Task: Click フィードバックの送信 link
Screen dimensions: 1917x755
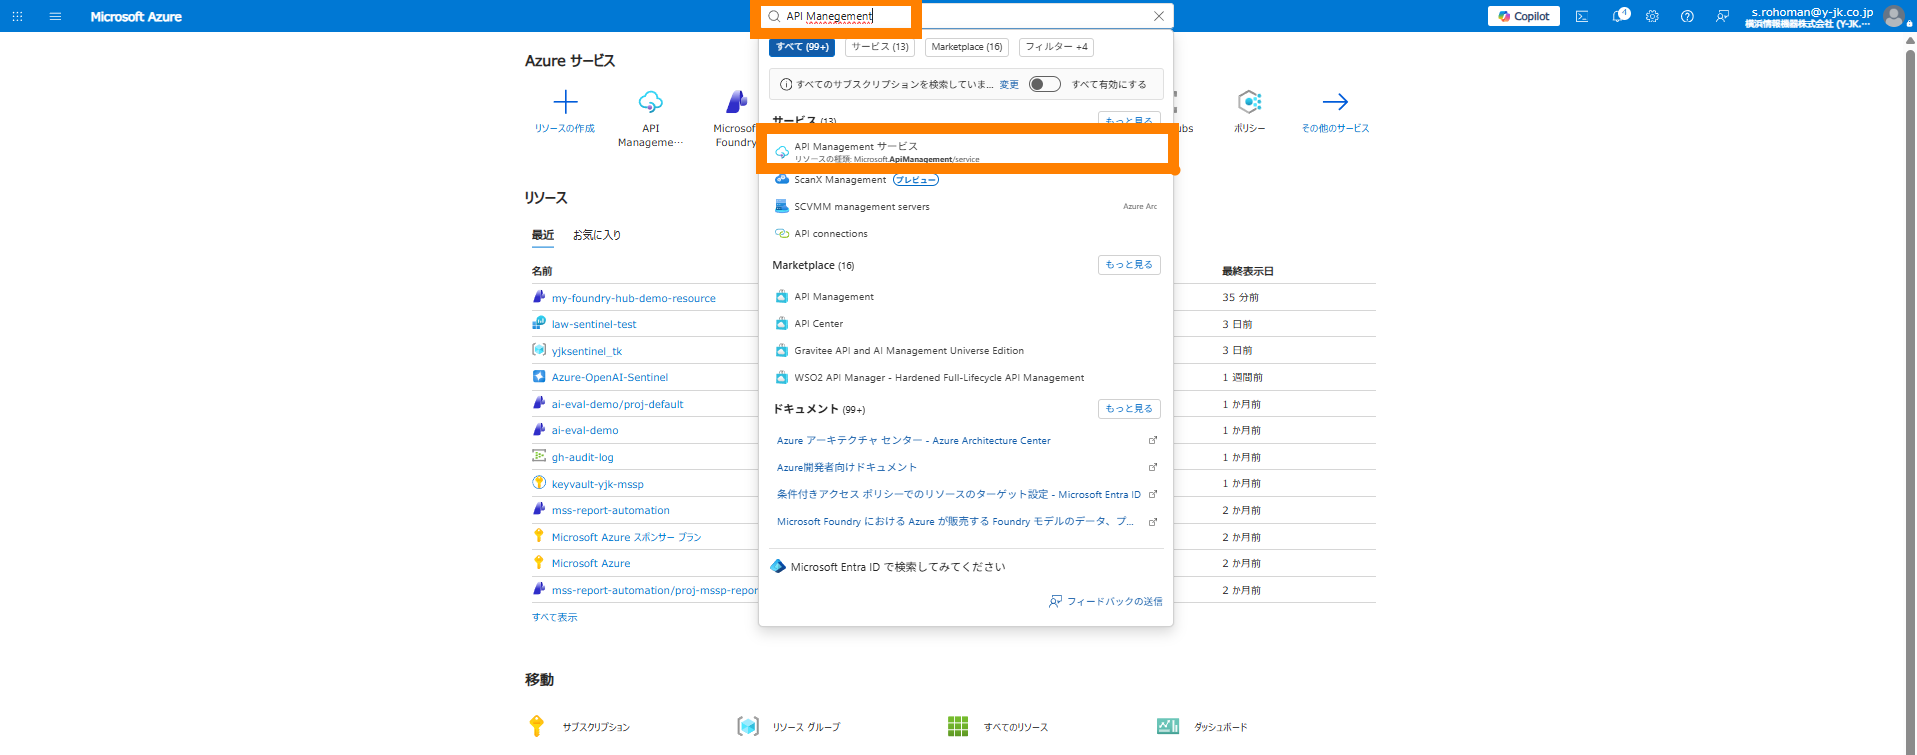Action: [x=1105, y=602]
